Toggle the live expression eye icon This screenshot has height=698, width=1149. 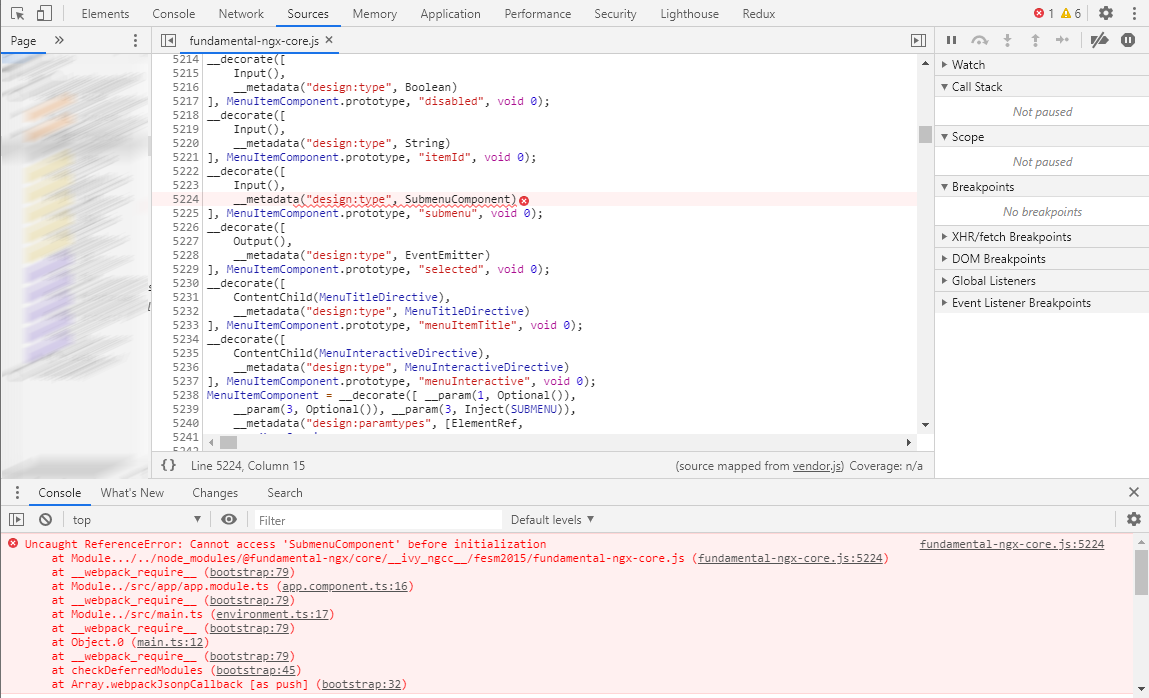[229, 519]
